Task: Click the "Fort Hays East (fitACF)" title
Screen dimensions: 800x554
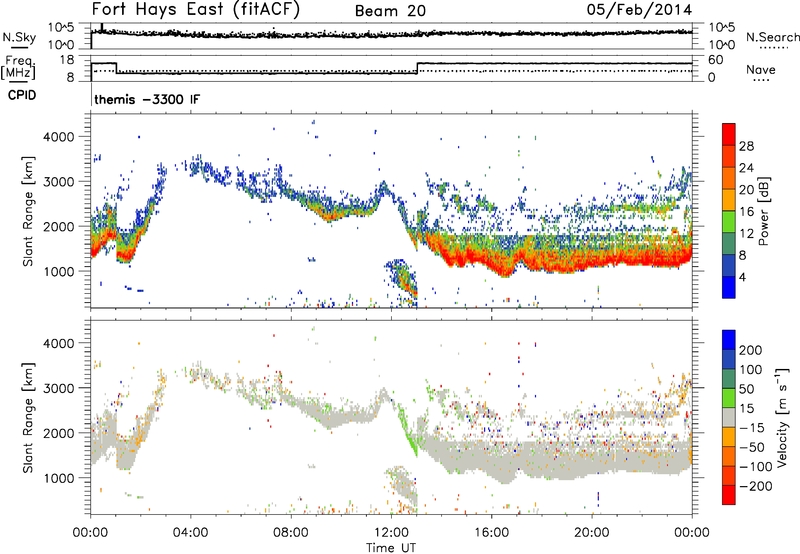Action: (196, 9)
